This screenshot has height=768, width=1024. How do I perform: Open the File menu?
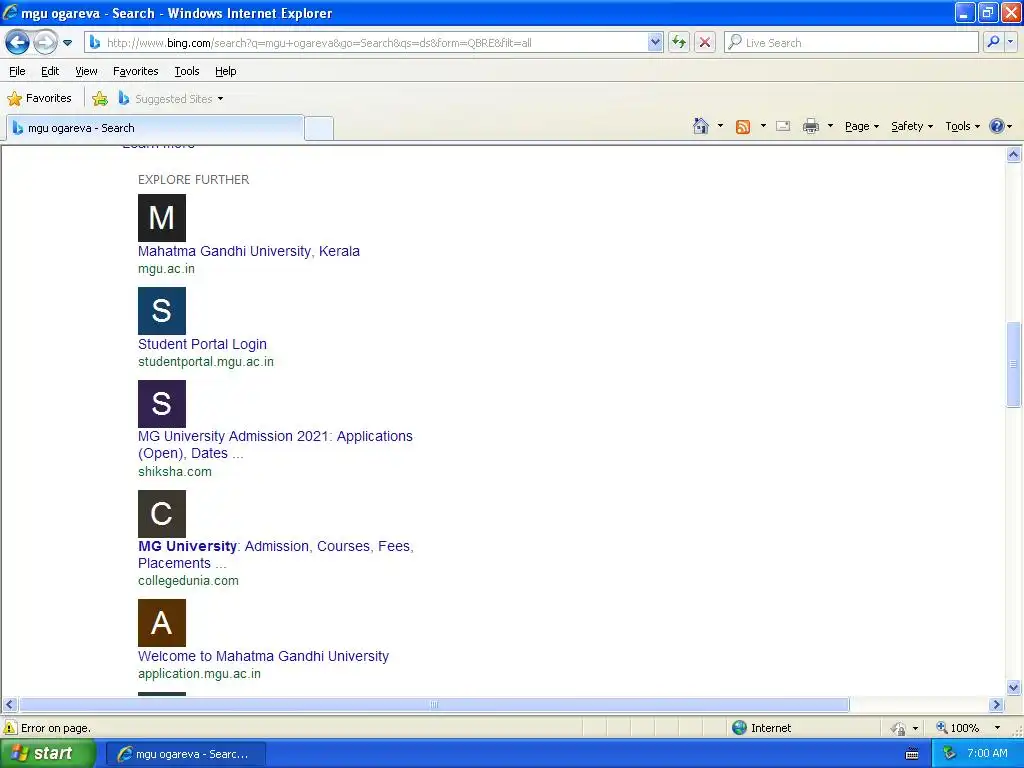(17, 71)
